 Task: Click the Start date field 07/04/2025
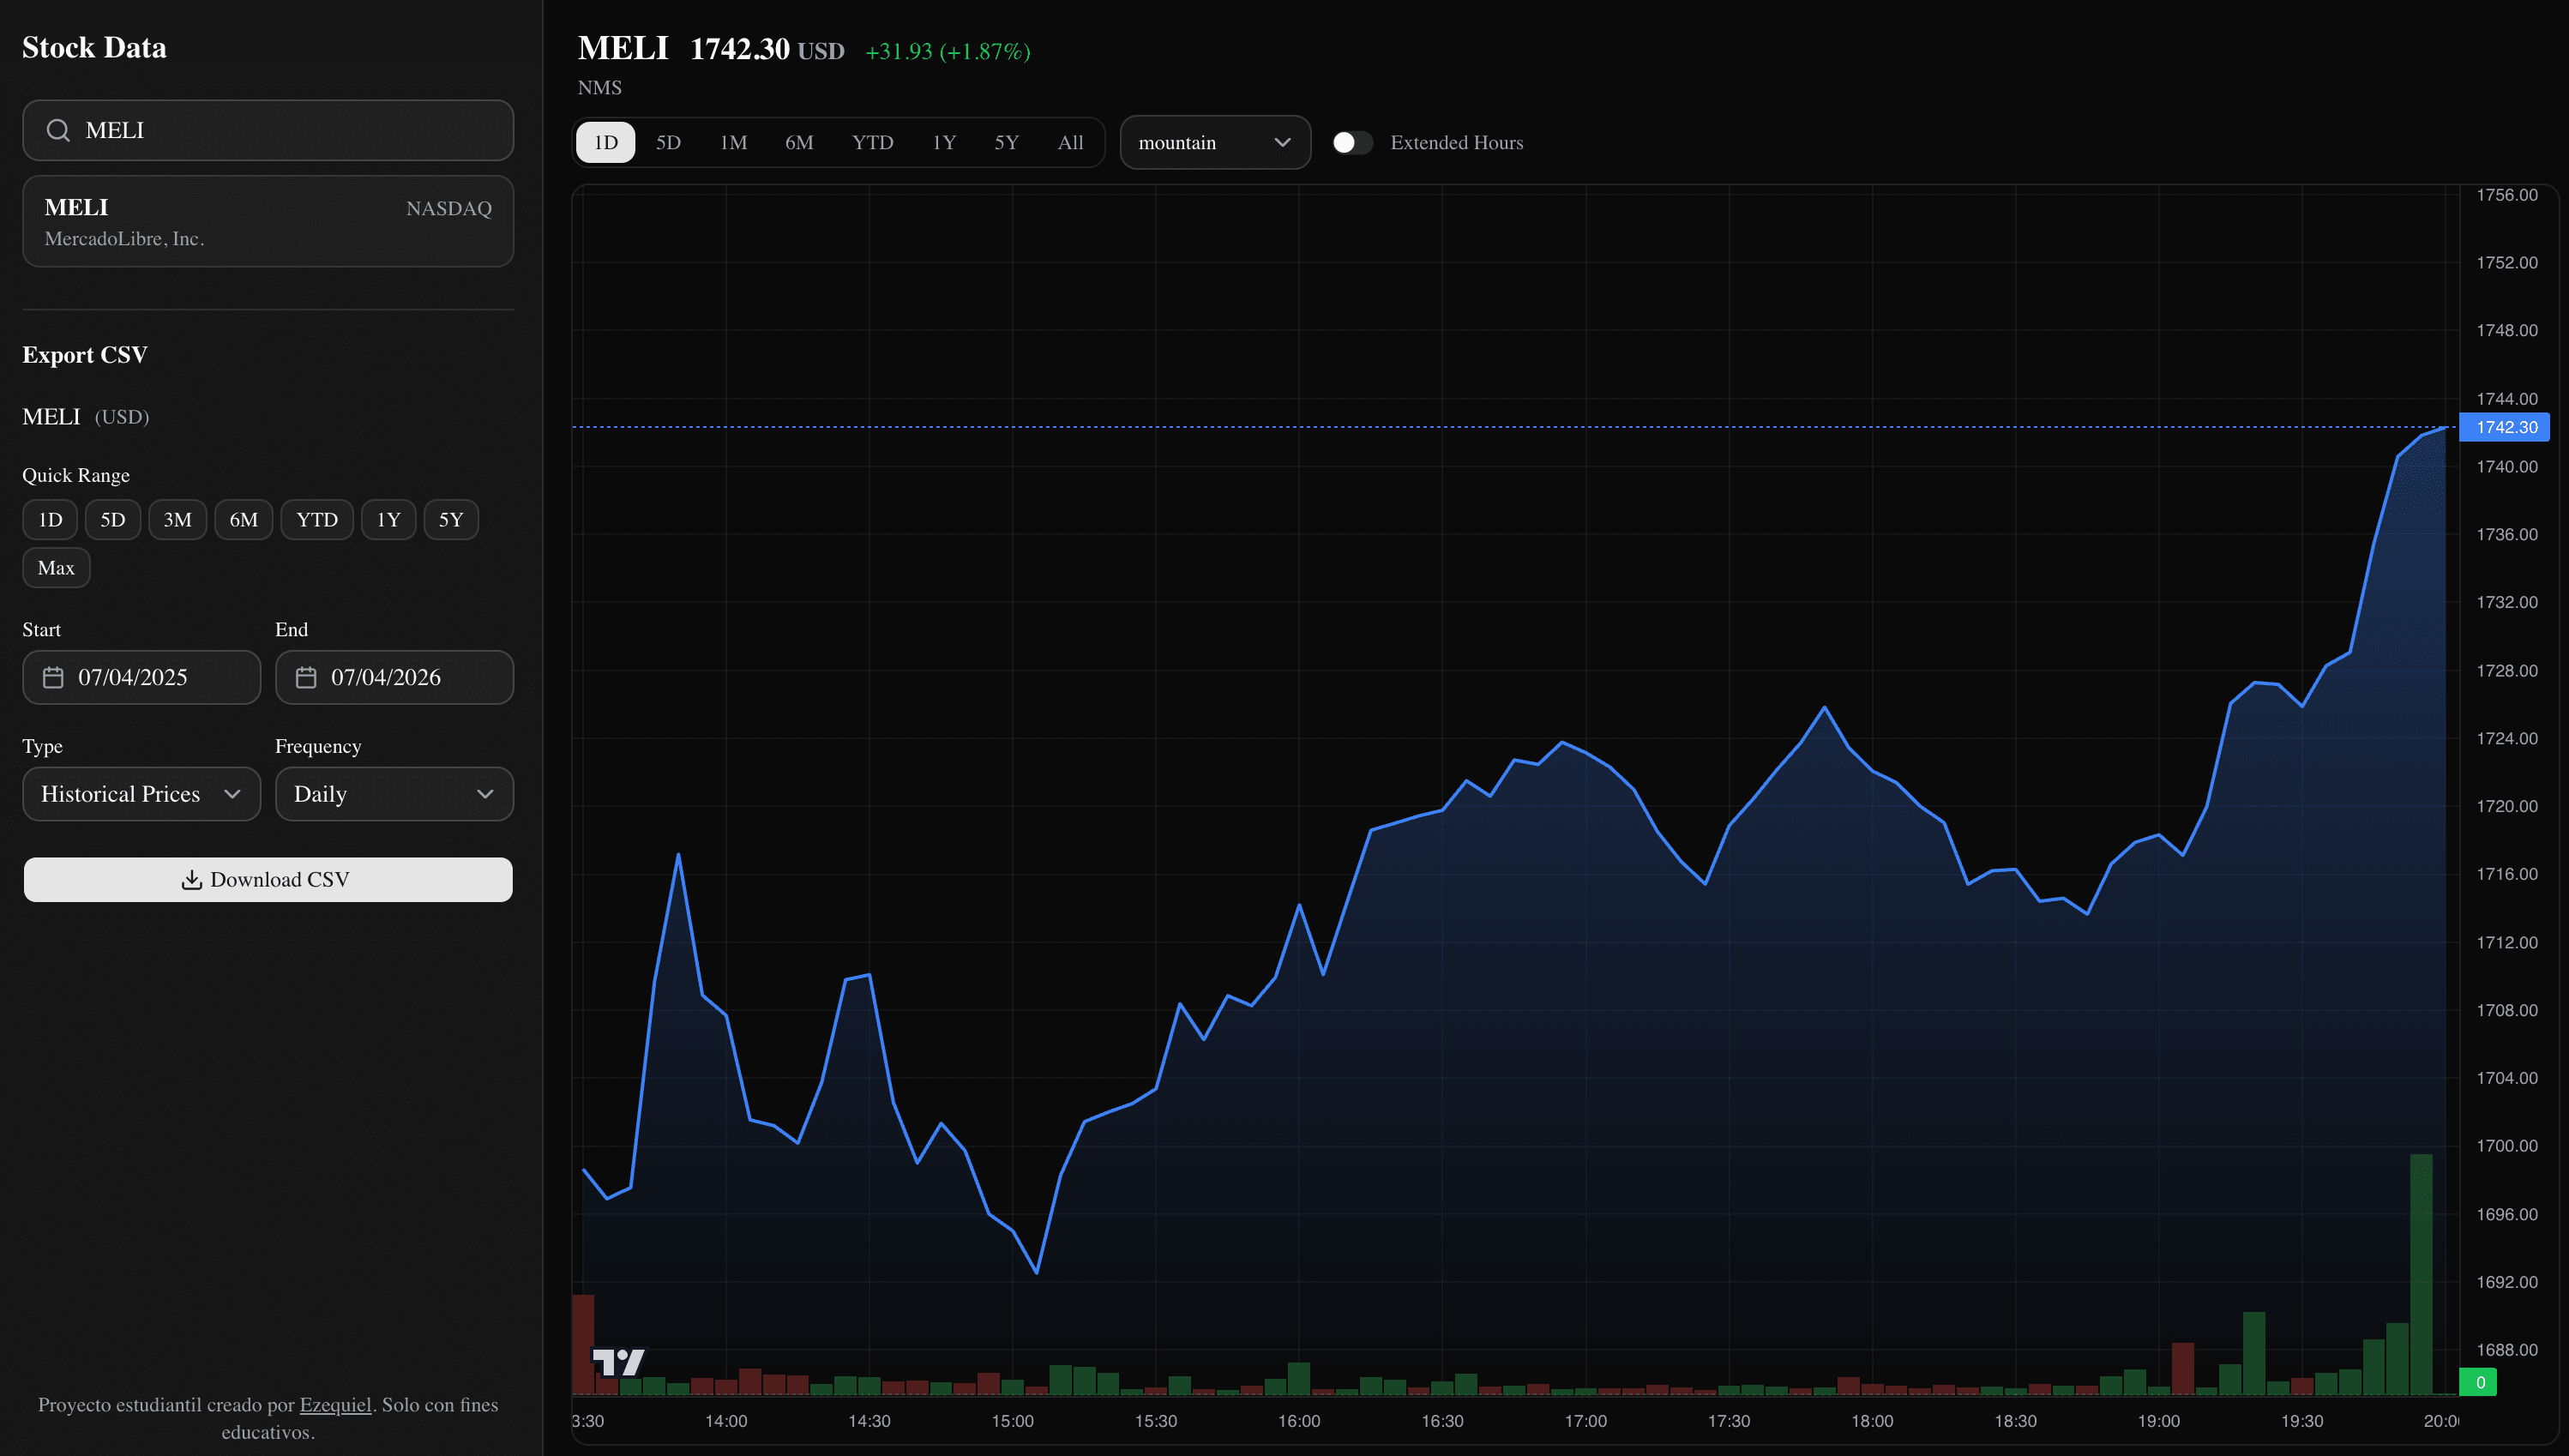coord(141,678)
